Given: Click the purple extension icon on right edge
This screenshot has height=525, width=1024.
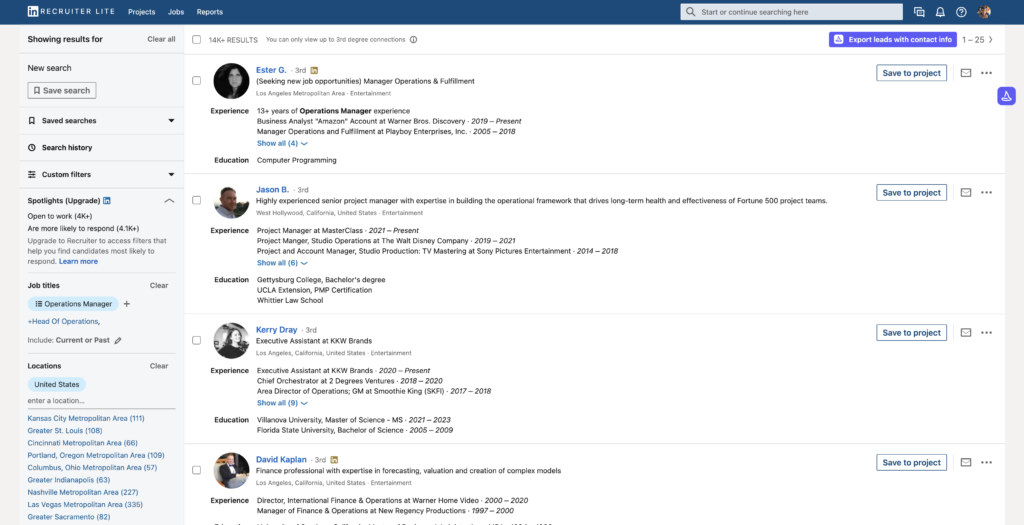Looking at the screenshot, I should click(x=1006, y=96).
